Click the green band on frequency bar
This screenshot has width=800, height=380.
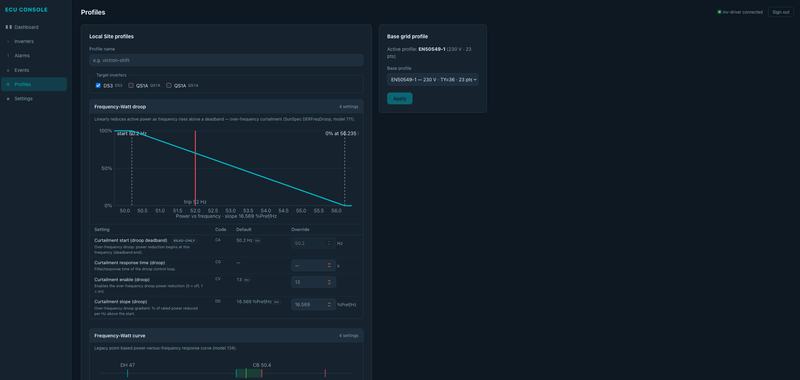click(x=248, y=373)
